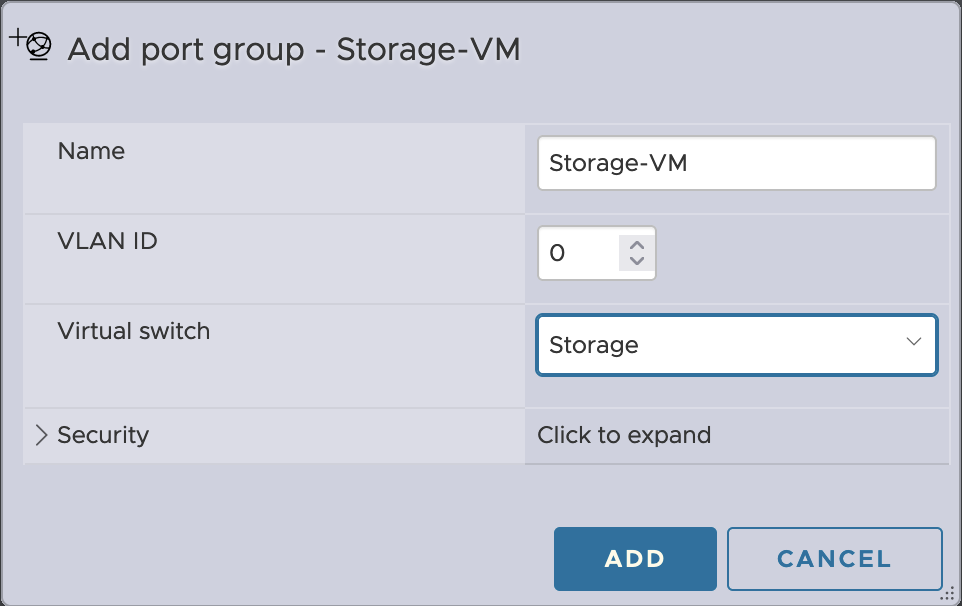The width and height of the screenshot is (962, 606).
Task: Dismiss dialog using the CANCEL button
Action: point(834,559)
